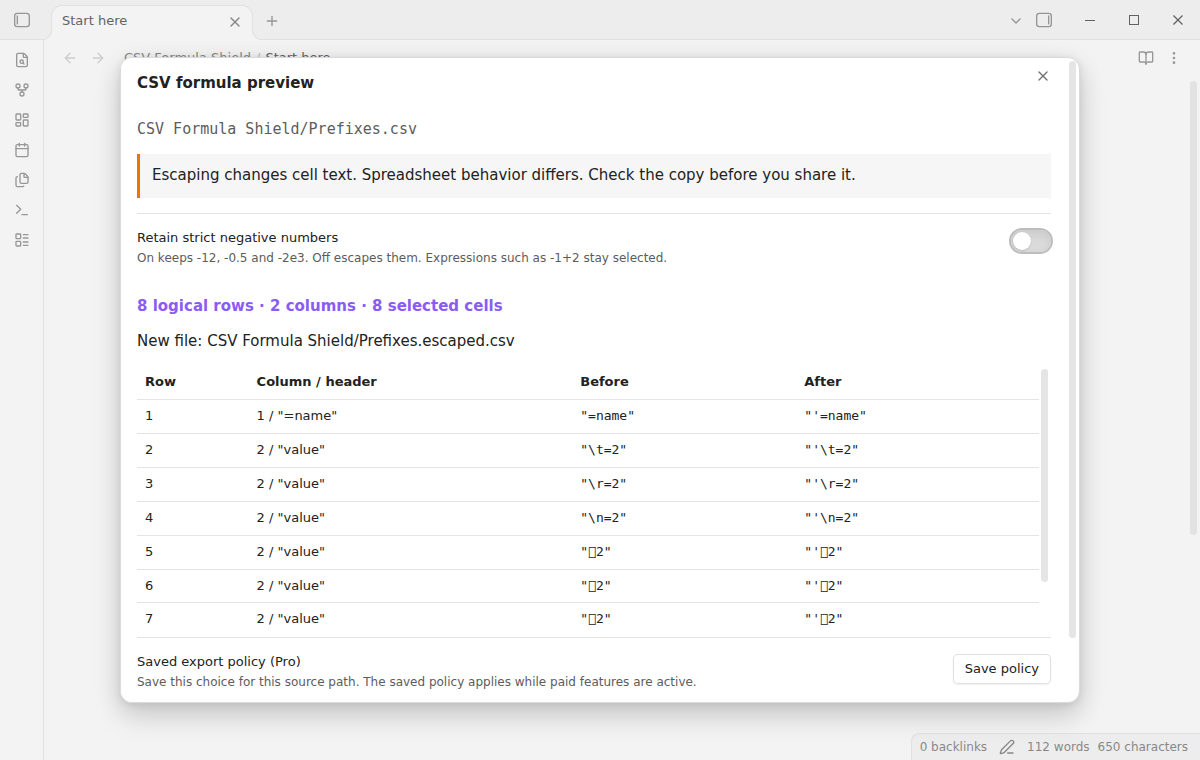Click the Before cell "\r=2"
The width and height of the screenshot is (1200, 760).
[604, 484]
